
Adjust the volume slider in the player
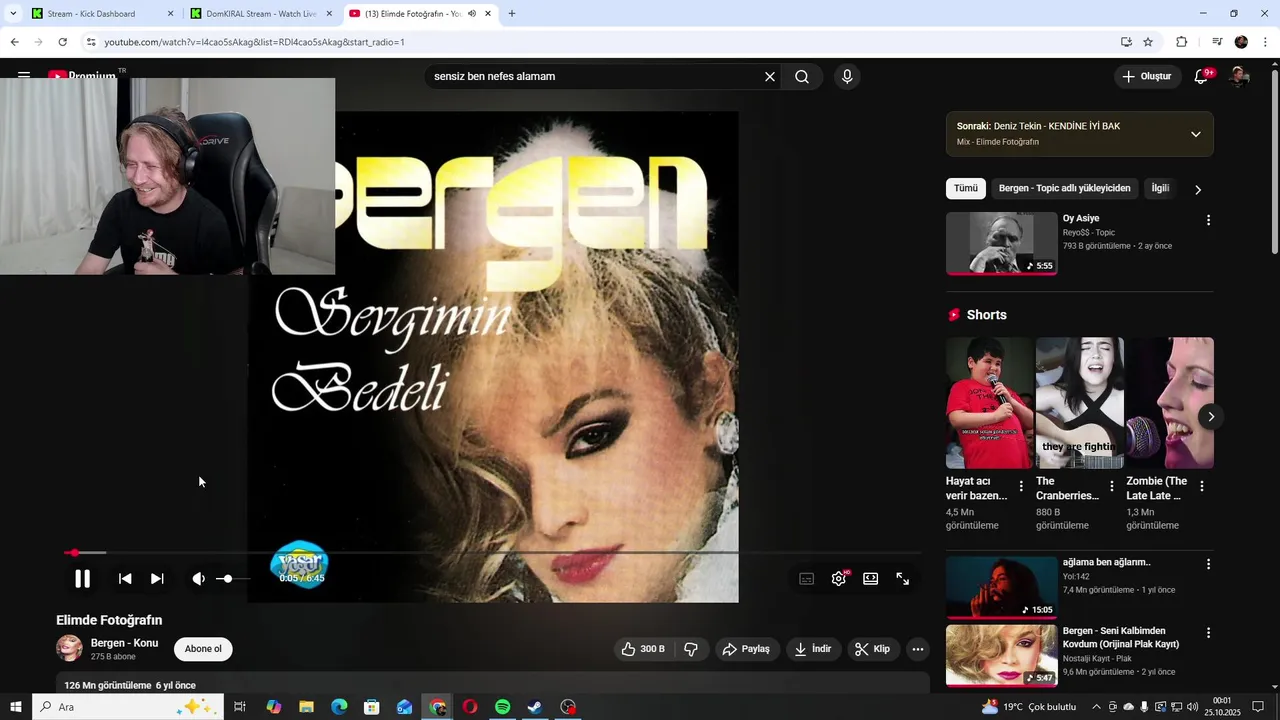click(233, 578)
